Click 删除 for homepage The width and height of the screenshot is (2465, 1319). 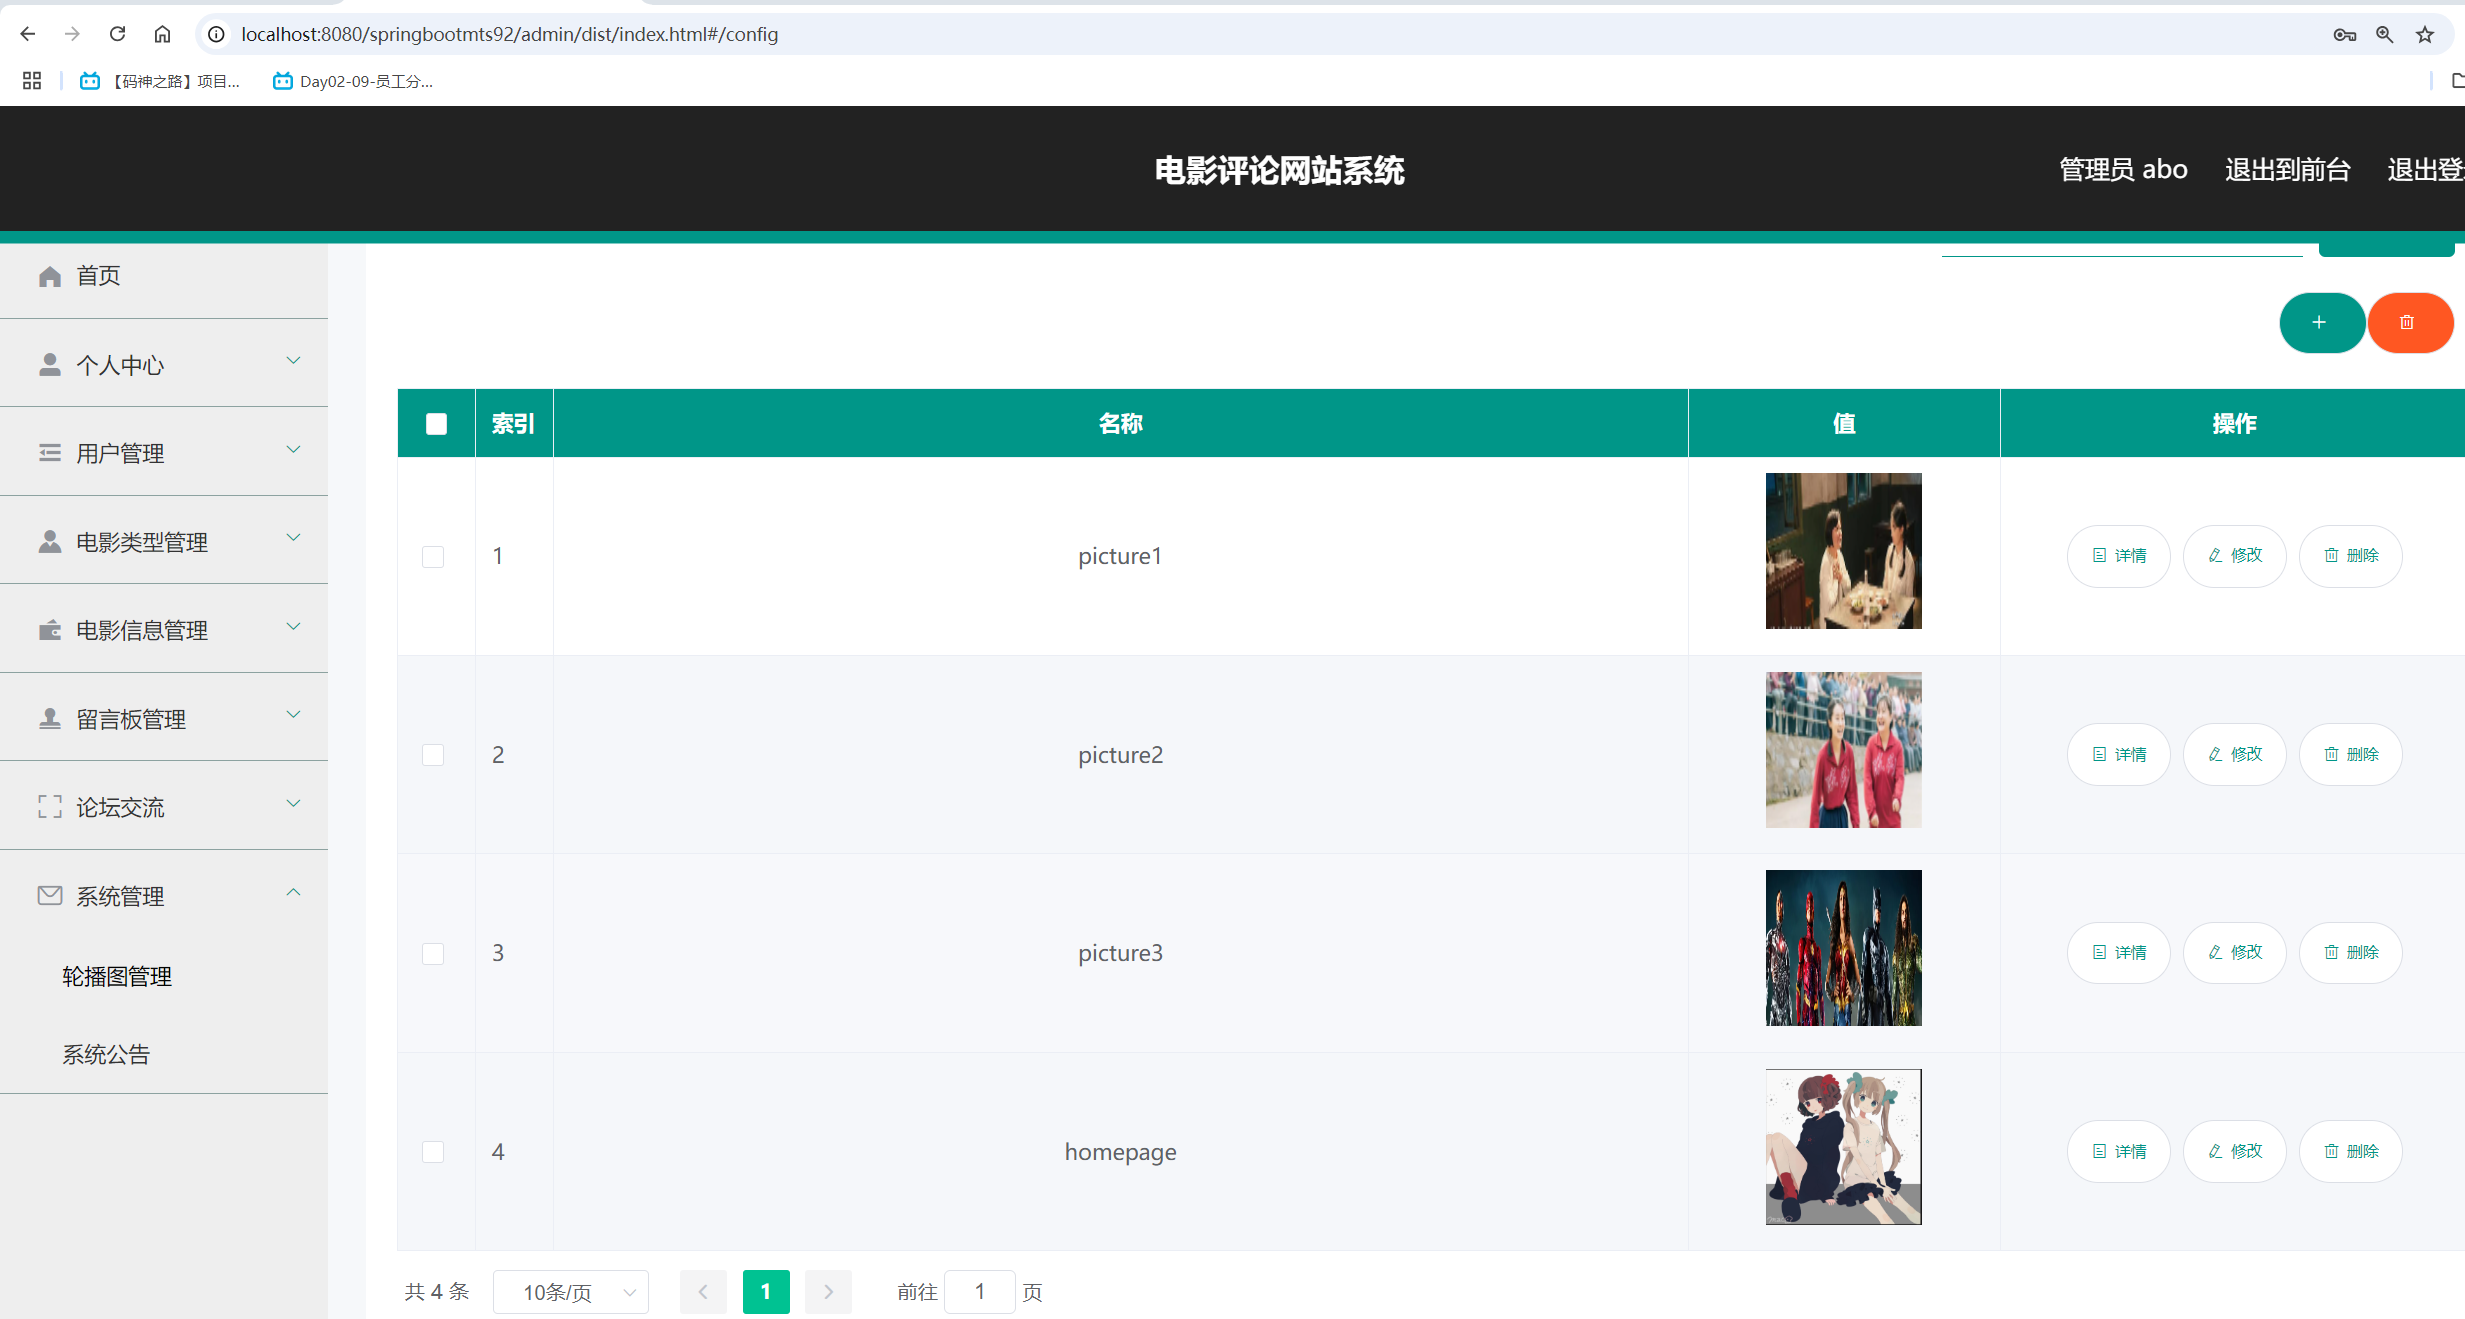tap(2351, 1151)
